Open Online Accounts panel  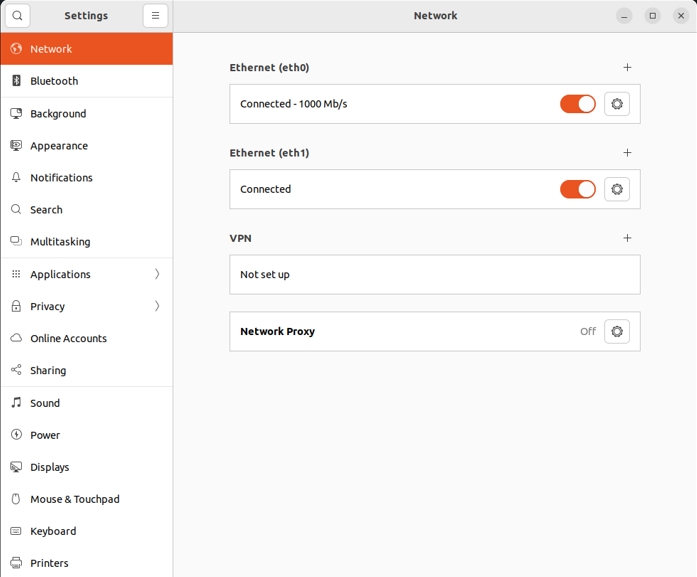[x=87, y=338]
